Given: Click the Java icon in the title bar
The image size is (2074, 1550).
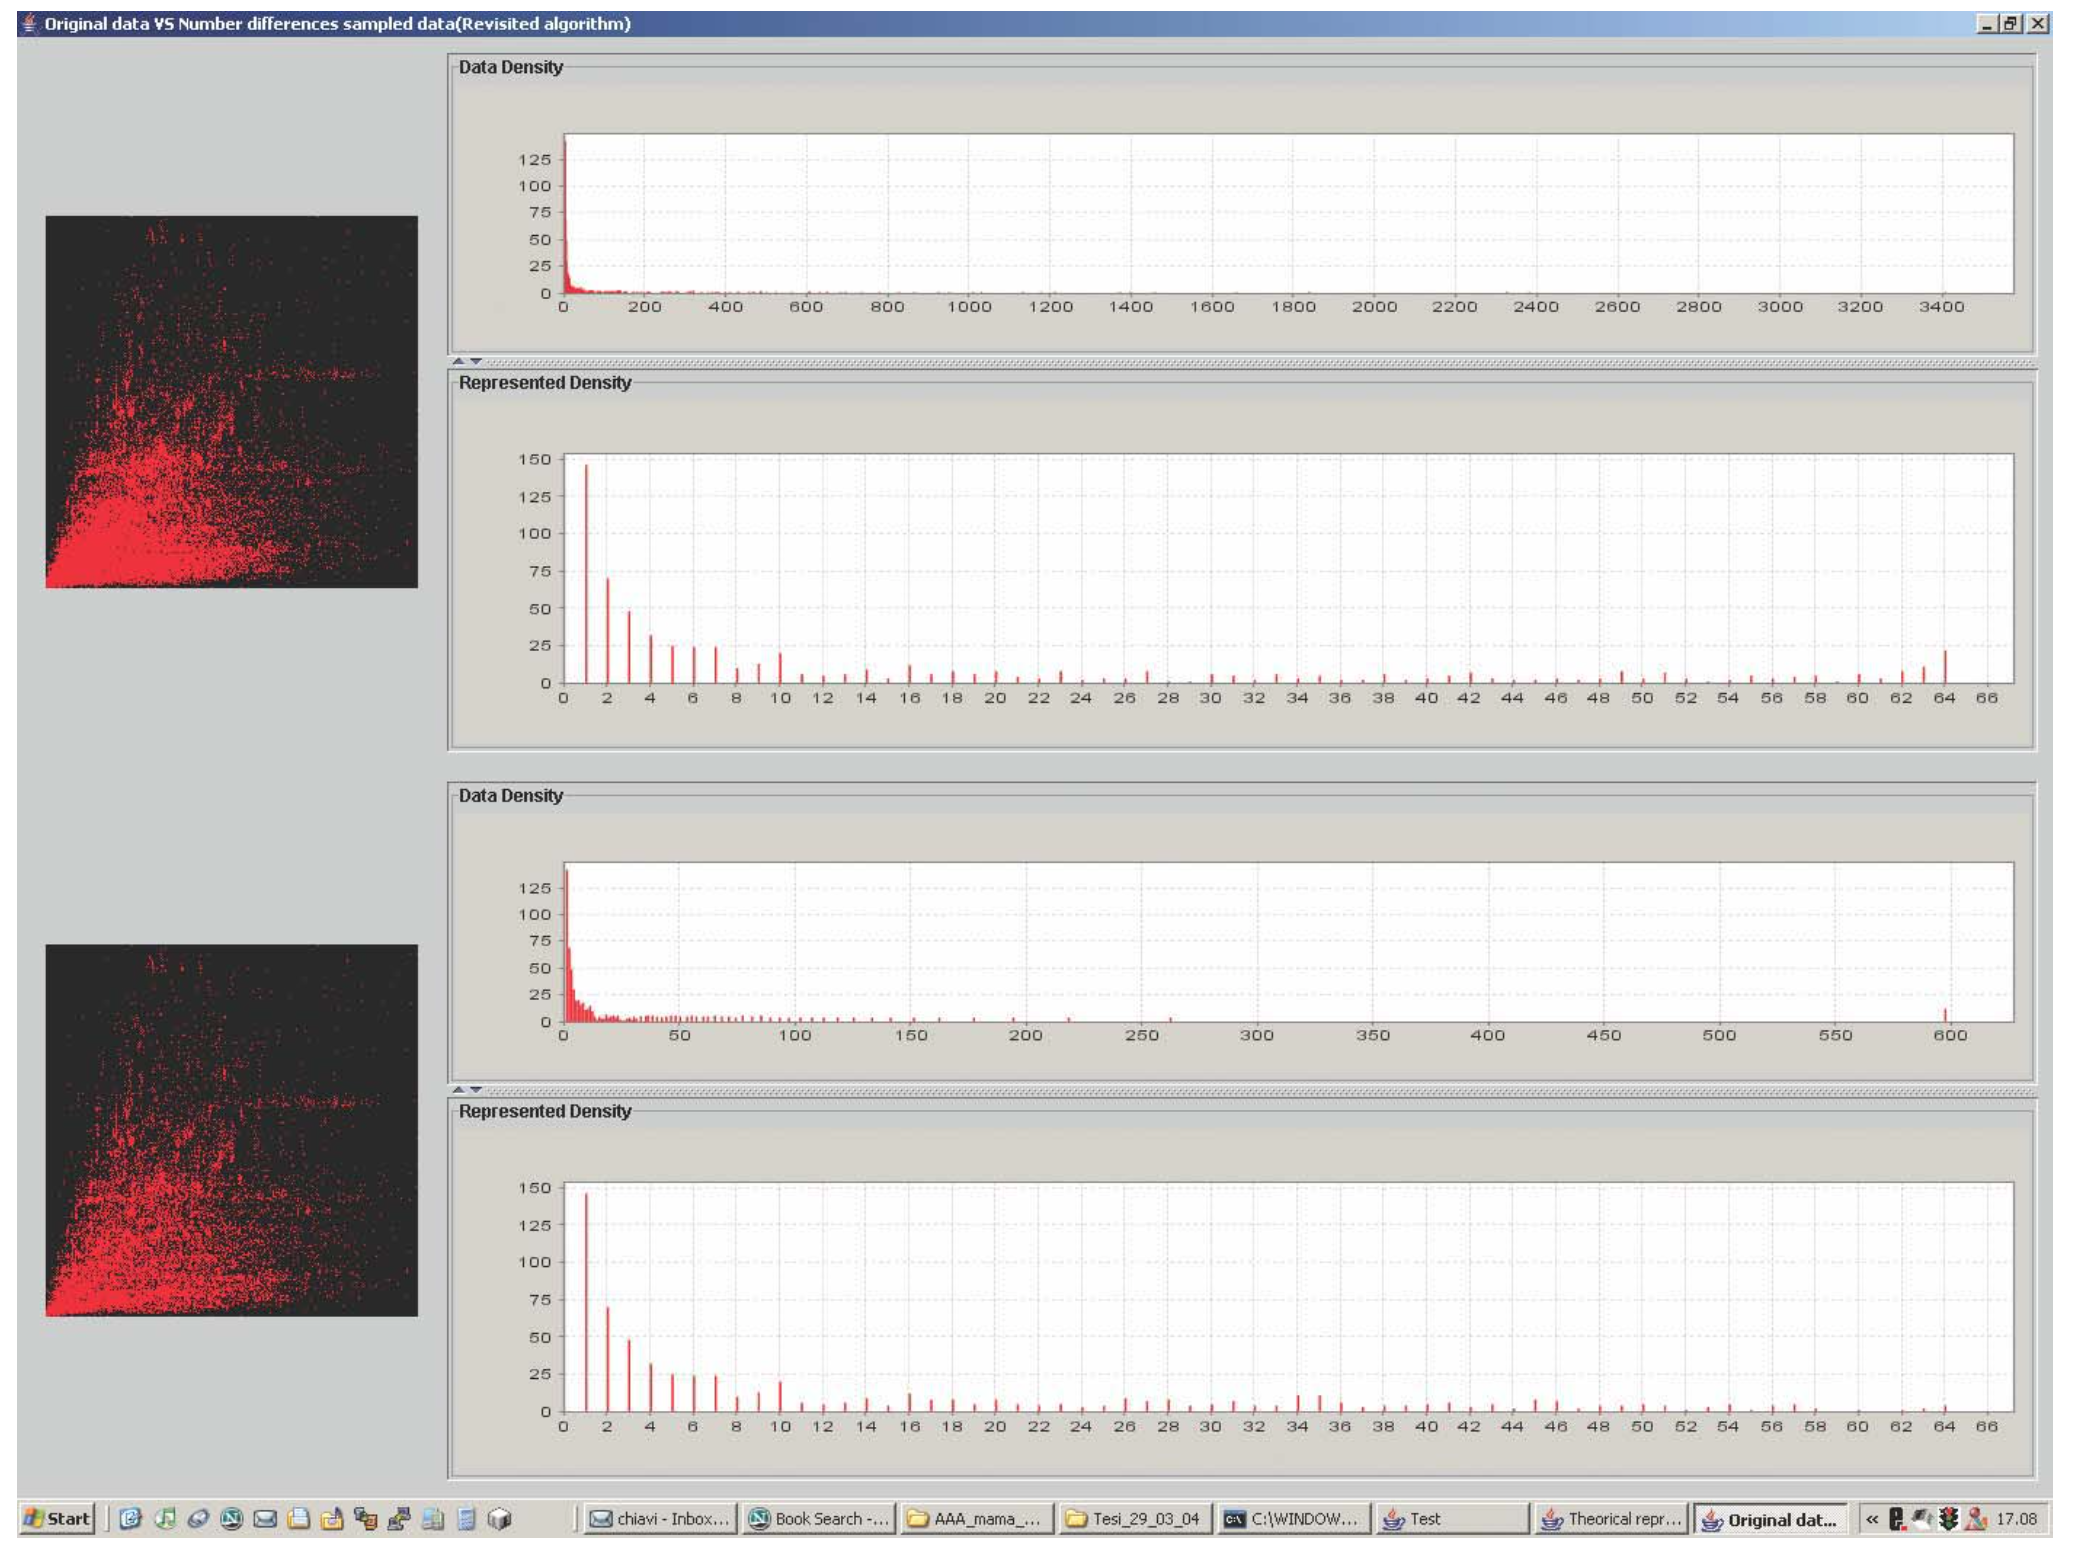Looking at the screenshot, I should point(29,23).
